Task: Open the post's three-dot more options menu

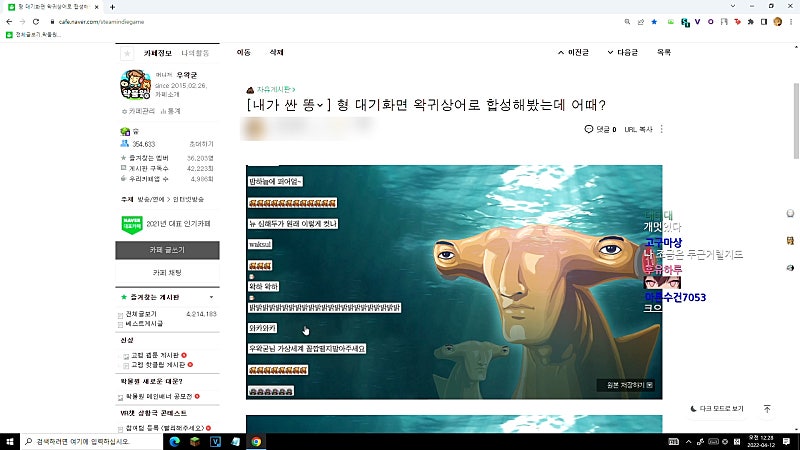Action: [x=662, y=129]
